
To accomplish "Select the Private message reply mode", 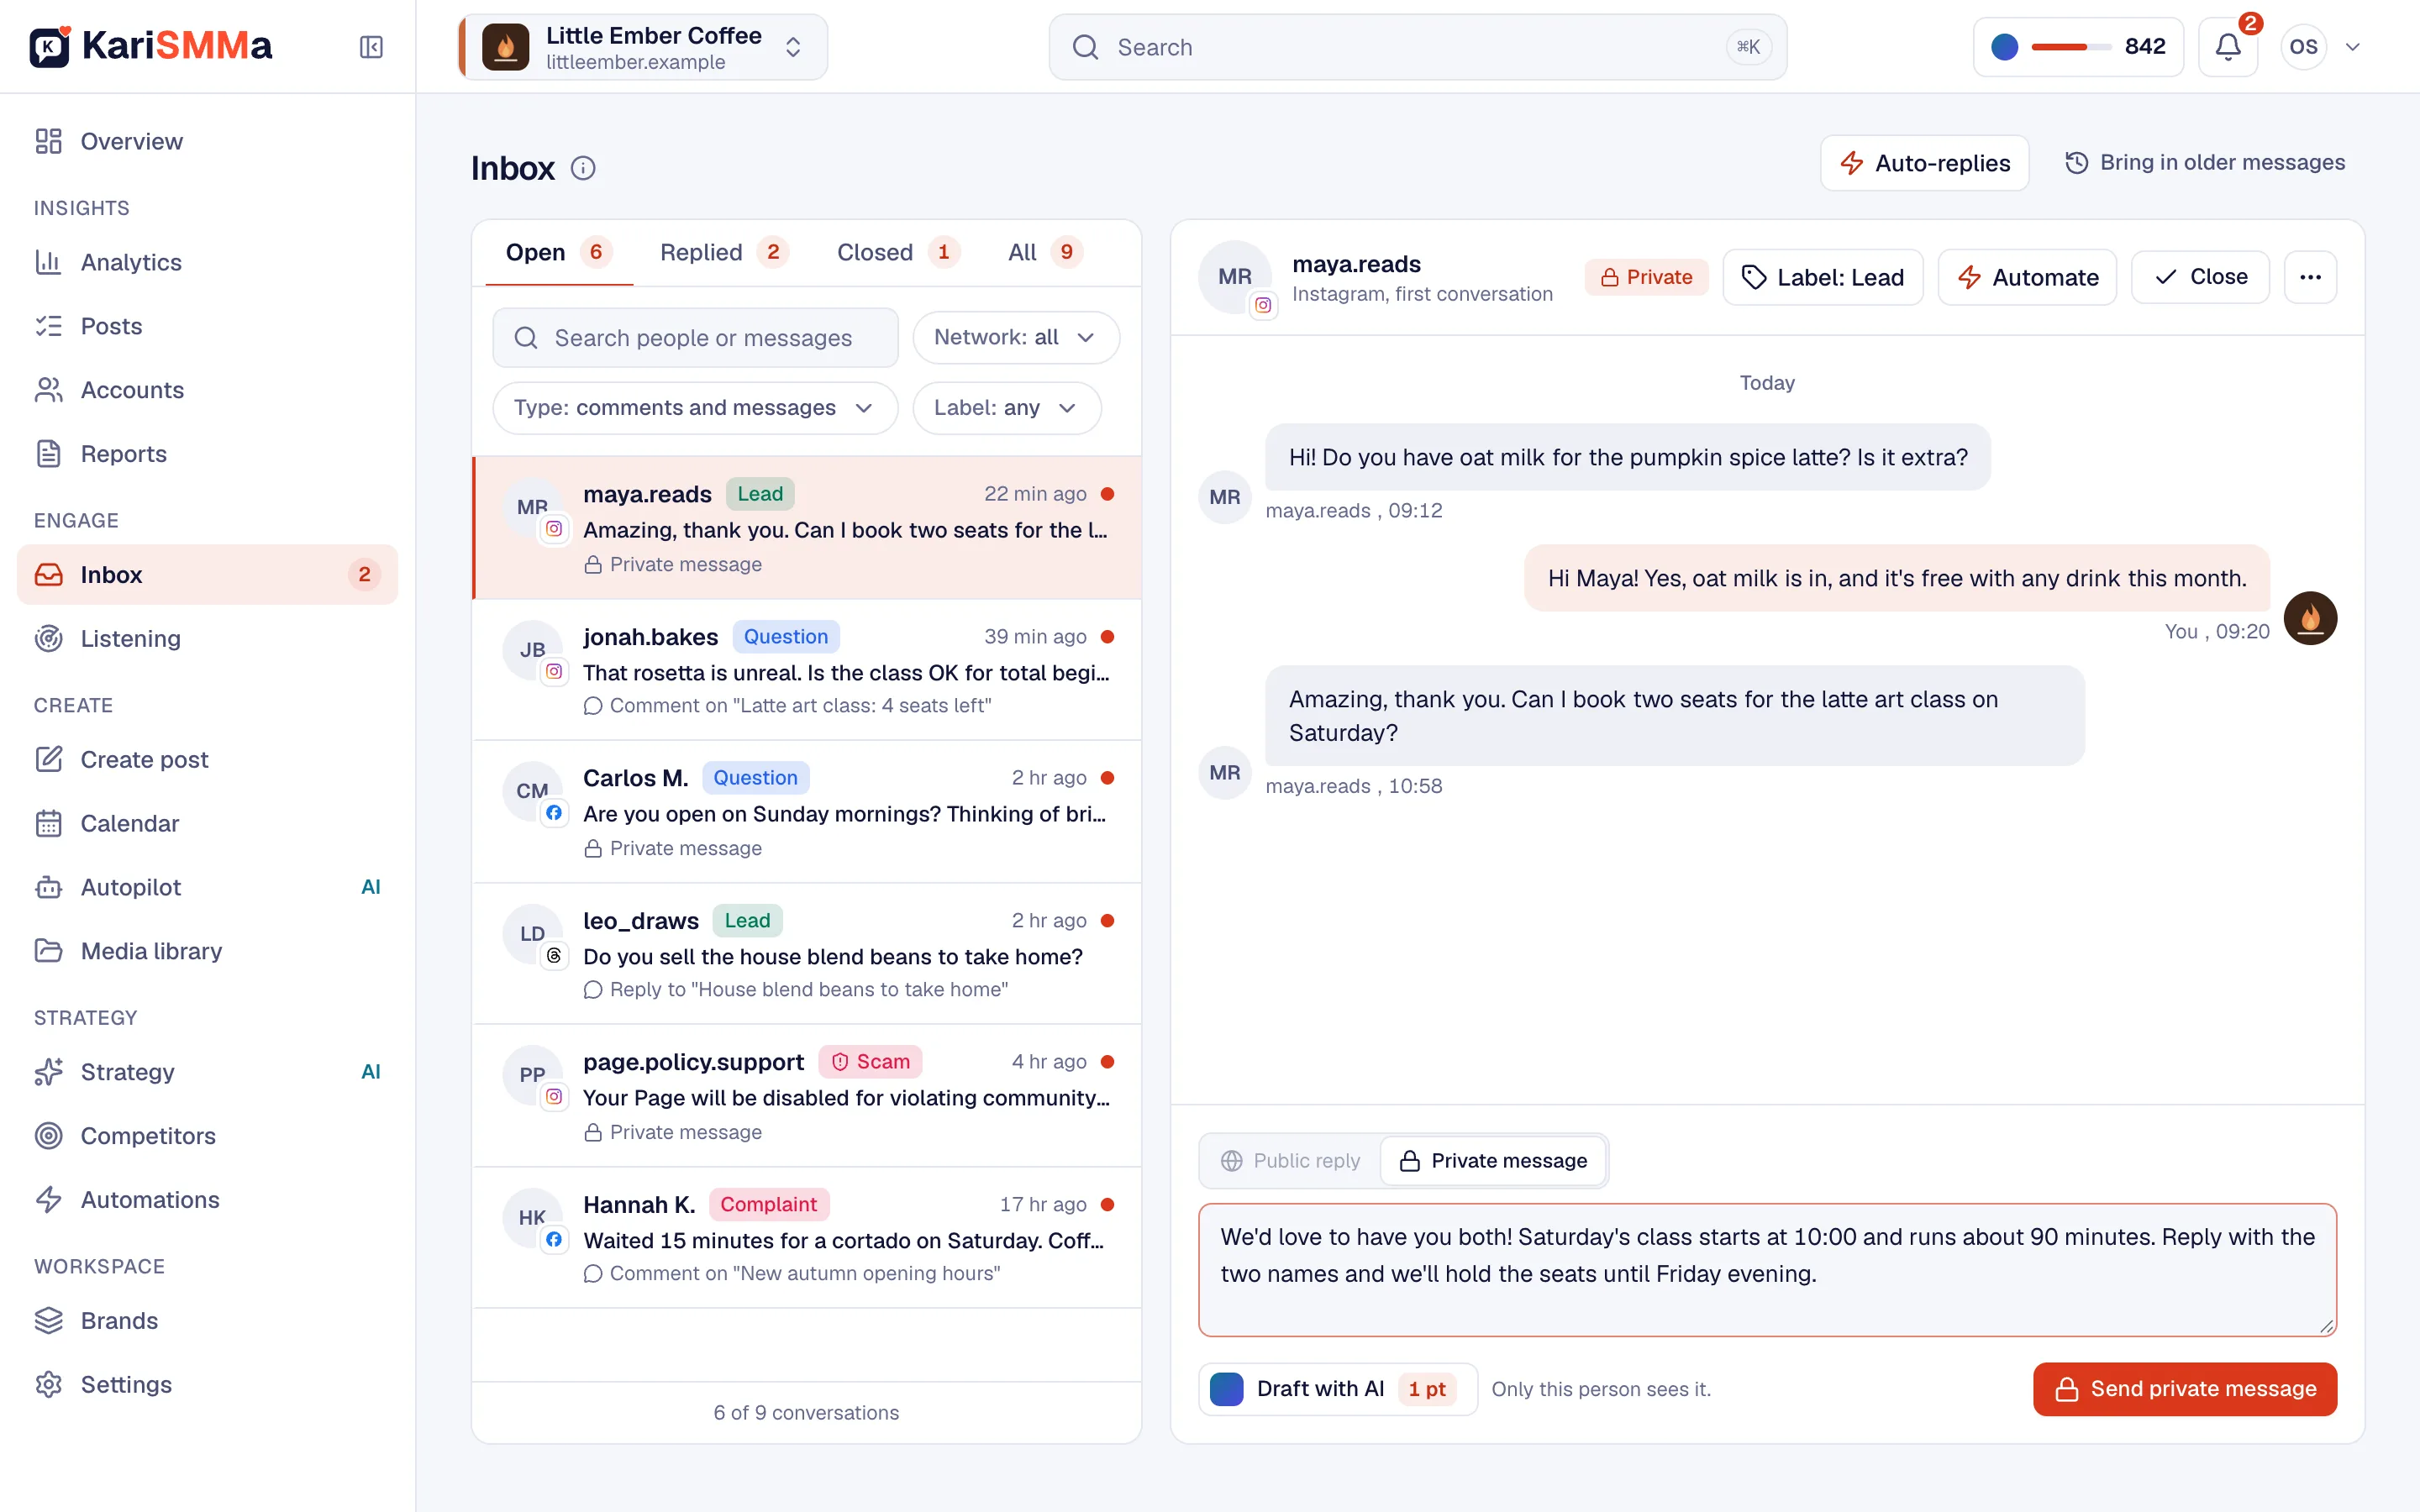I will pos(1493,1160).
